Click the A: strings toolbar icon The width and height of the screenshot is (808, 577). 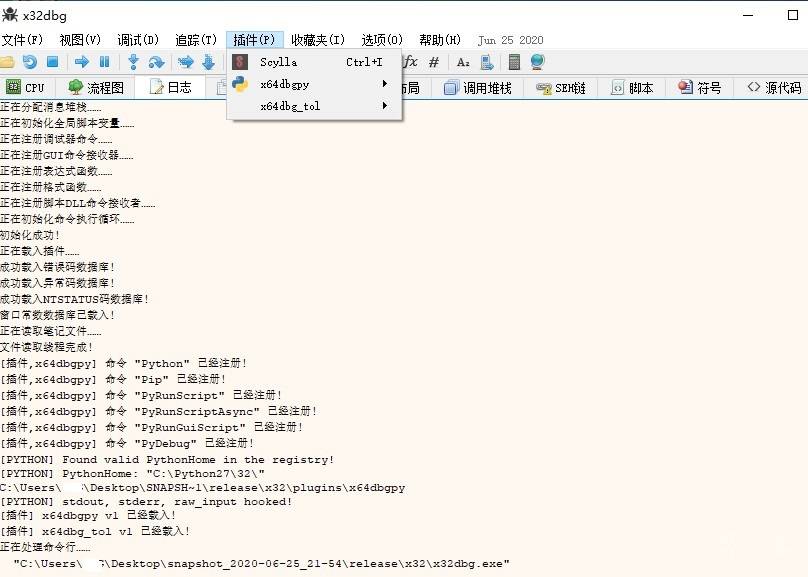click(463, 62)
